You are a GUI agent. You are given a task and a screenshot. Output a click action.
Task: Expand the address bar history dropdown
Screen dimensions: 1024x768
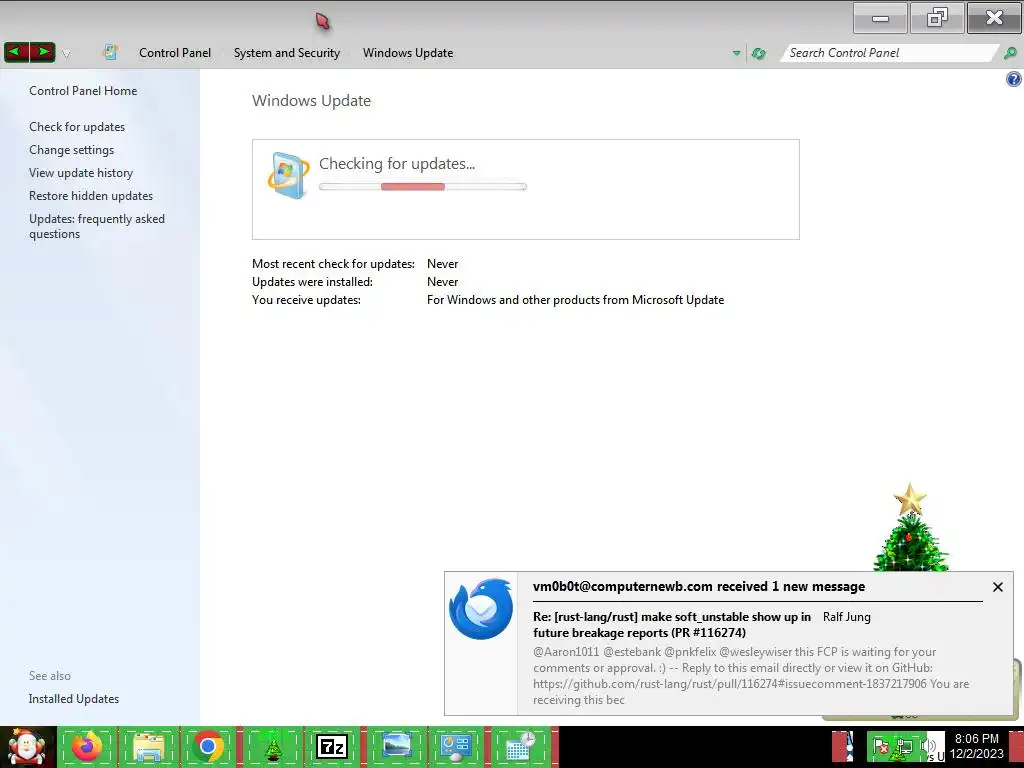[x=737, y=53]
